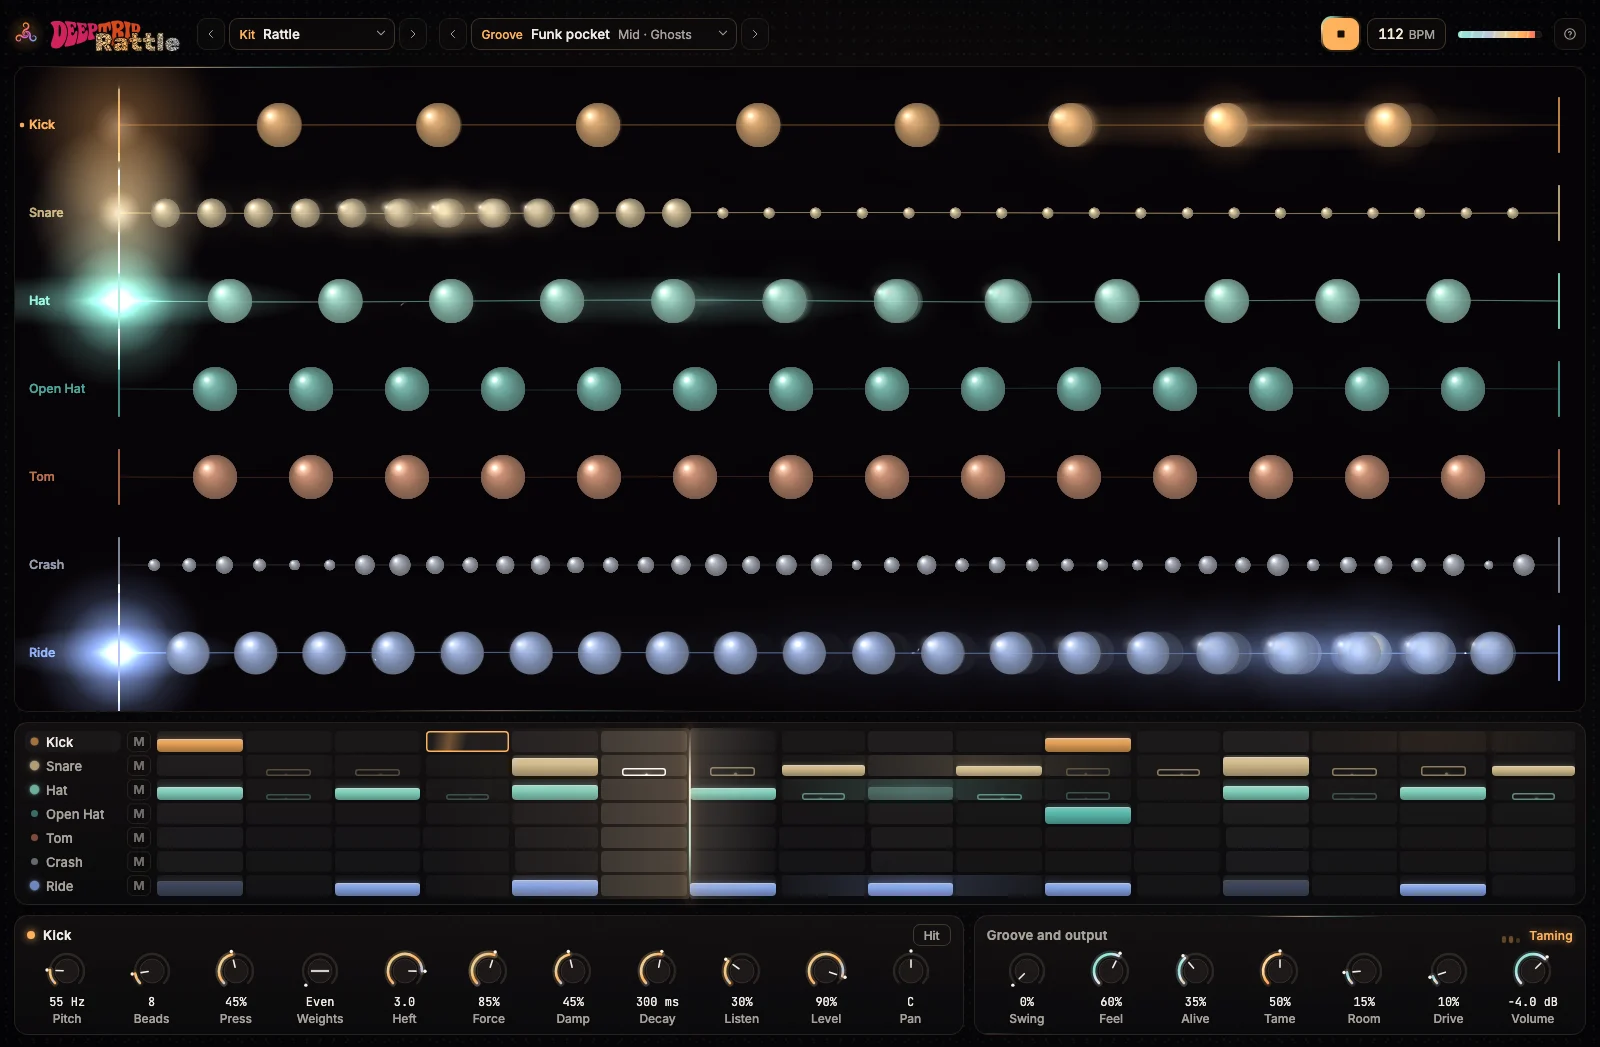Toggle the first Ride step in sequencer
The width and height of the screenshot is (1600, 1047).
(x=200, y=887)
